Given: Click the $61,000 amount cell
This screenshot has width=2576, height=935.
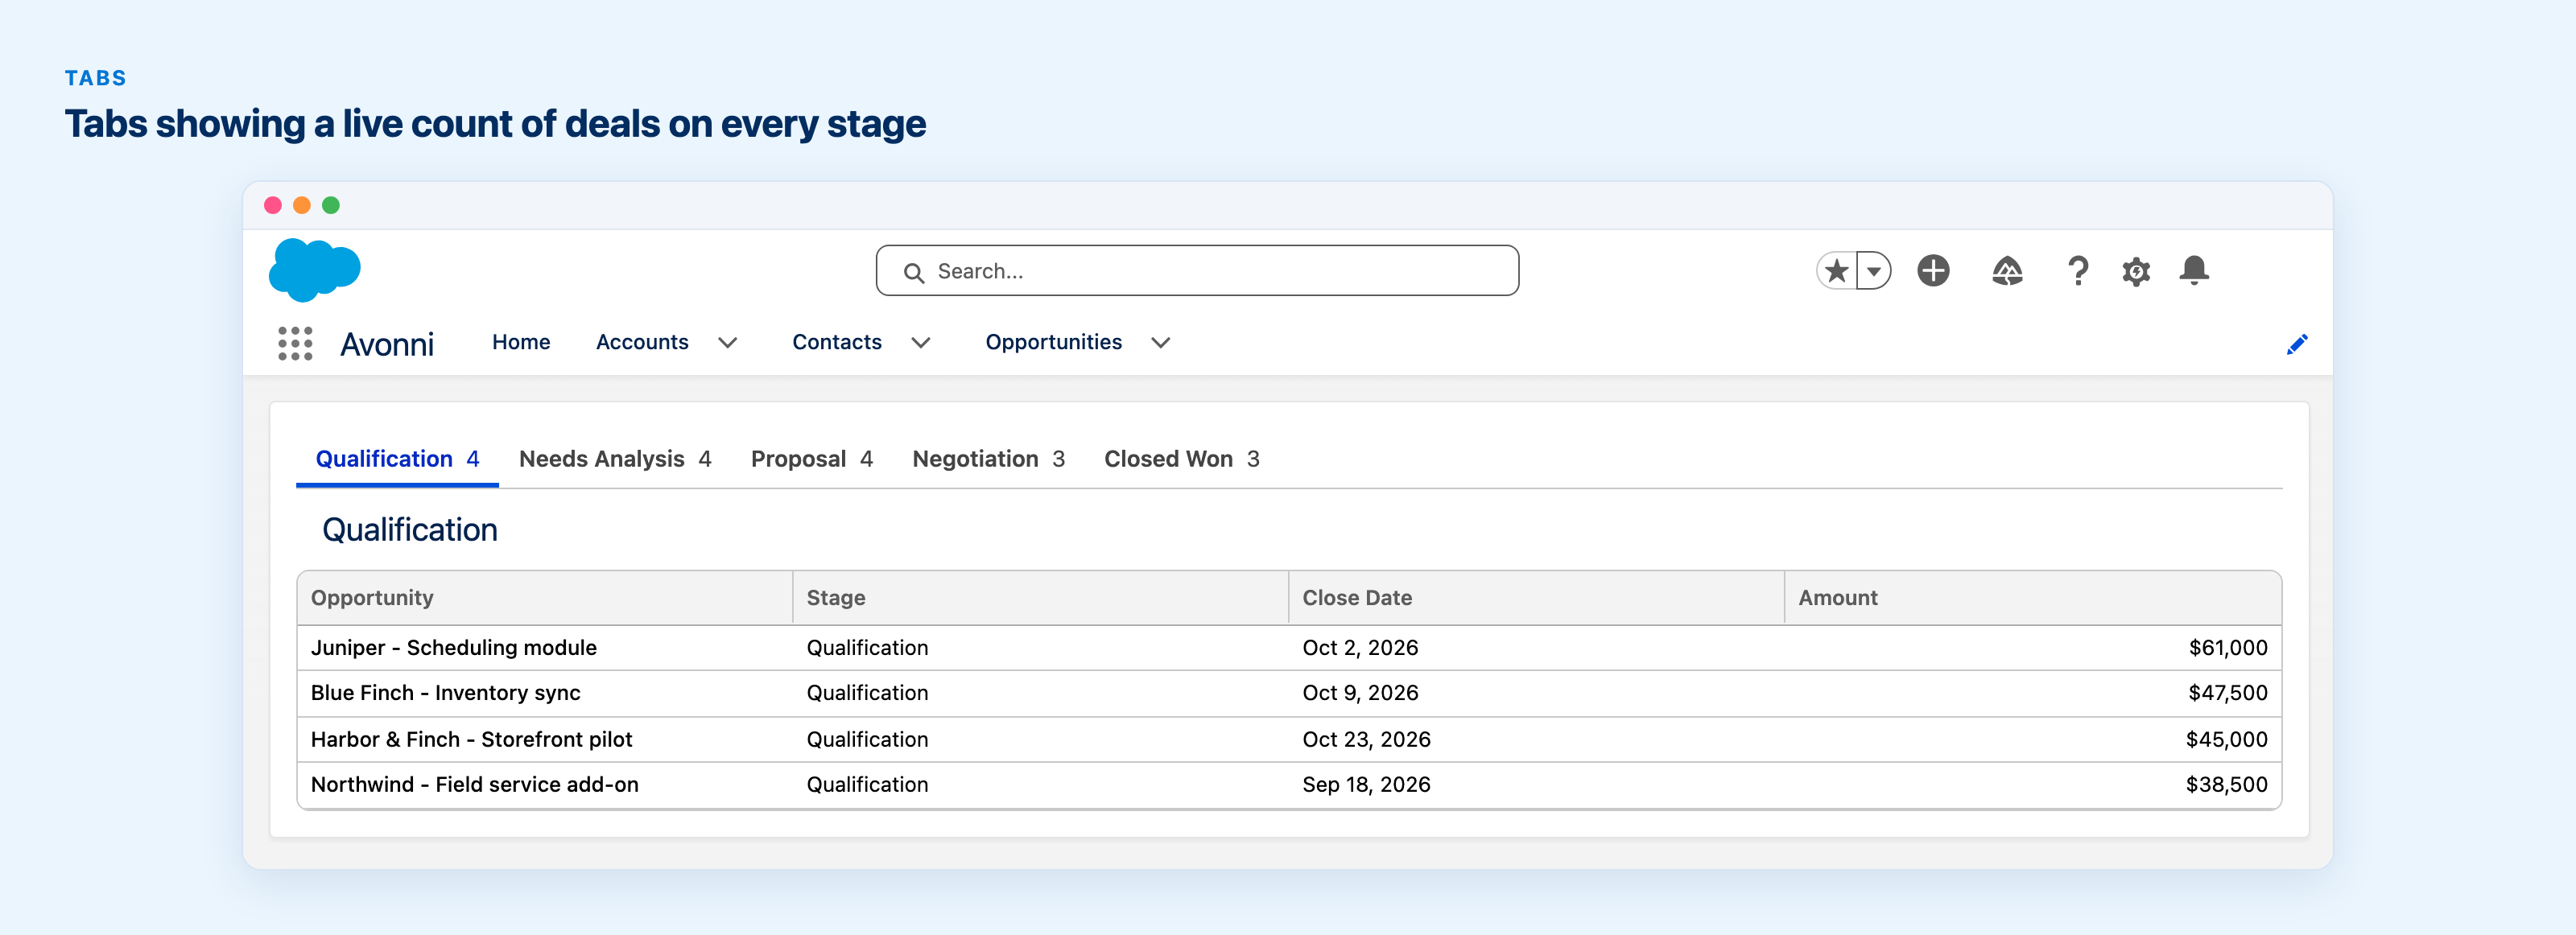Looking at the screenshot, I should coord(2033,648).
